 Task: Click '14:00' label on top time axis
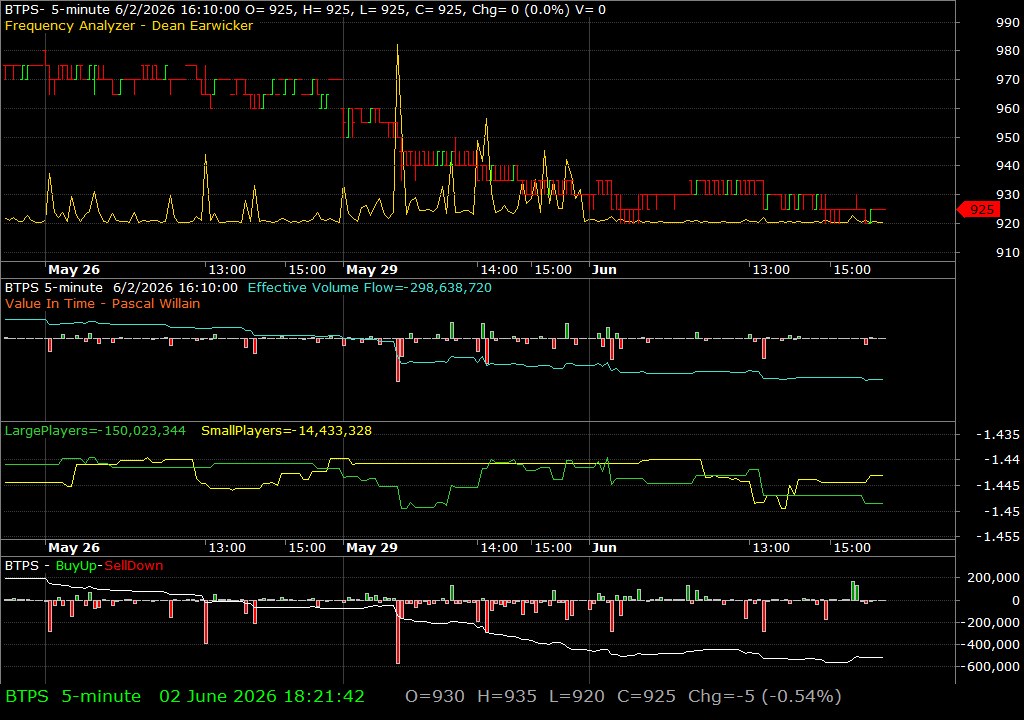coord(499,270)
